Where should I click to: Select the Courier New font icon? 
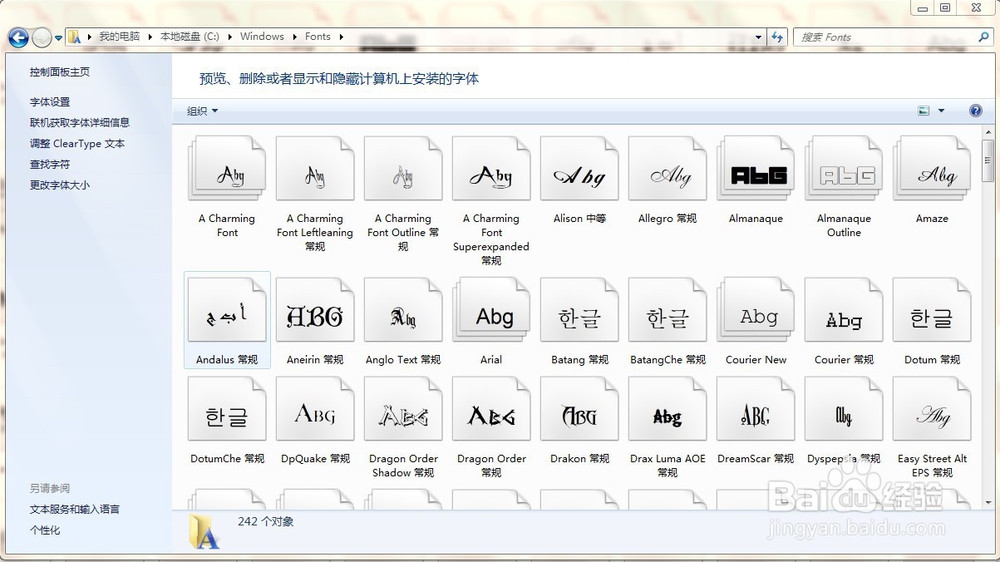(x=755, y=310)
